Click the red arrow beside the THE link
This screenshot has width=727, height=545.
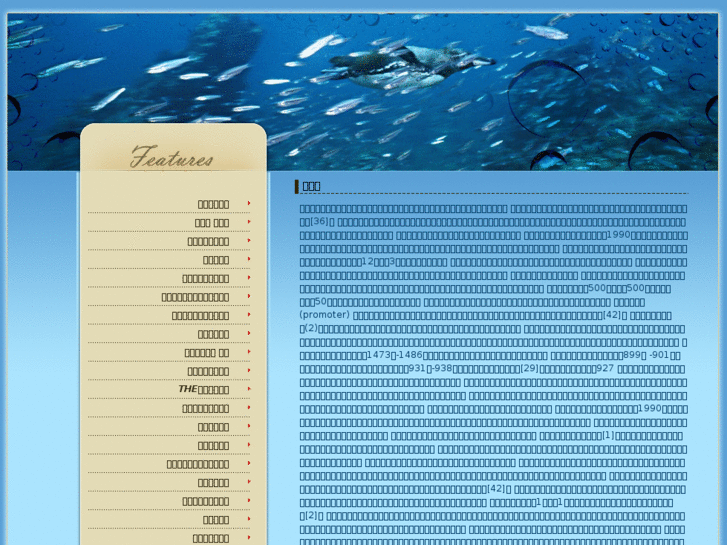point(249,389)
